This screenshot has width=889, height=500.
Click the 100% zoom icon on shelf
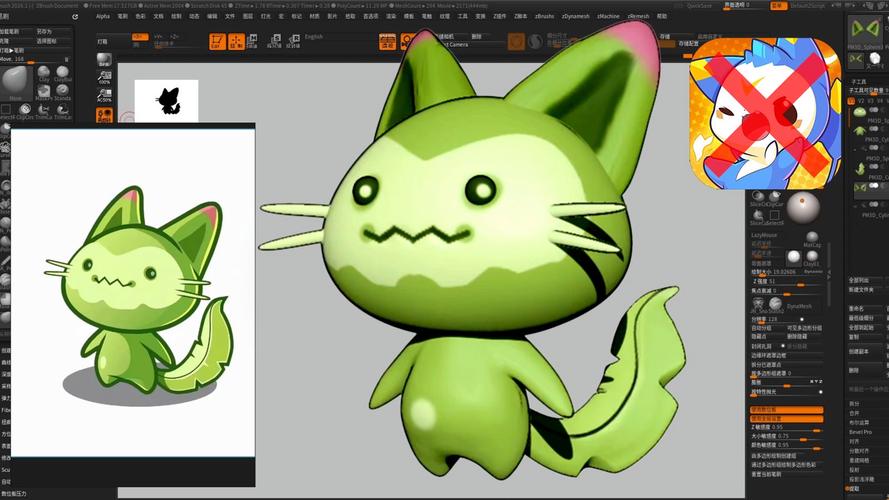pos(104,77)
